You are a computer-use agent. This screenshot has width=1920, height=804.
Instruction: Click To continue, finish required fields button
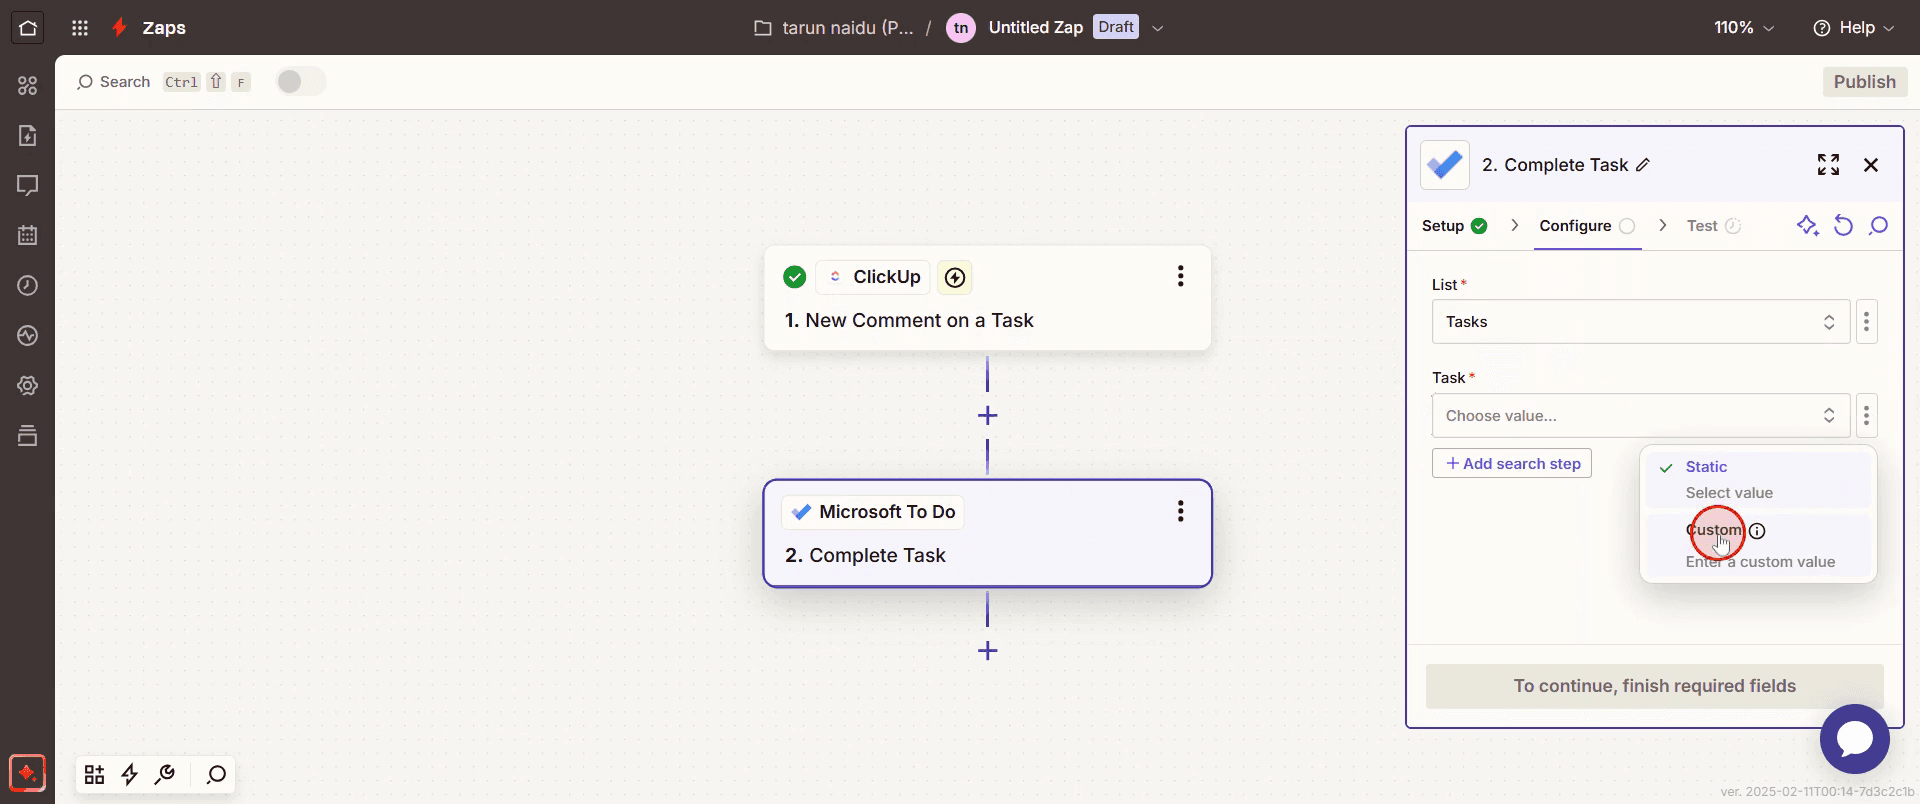point(1655,686)
